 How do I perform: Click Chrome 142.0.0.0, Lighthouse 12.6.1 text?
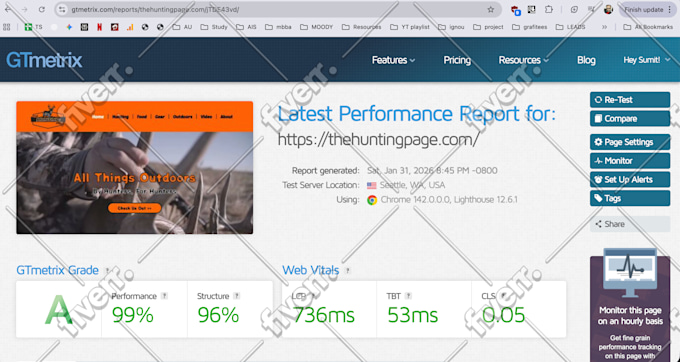tap(449, 200)
